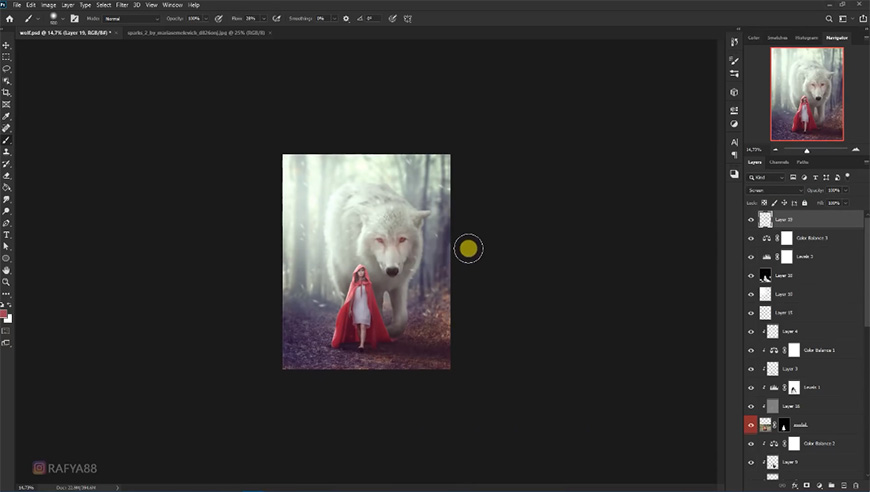Viewport: 870px width, 492px height.
Task: Hide Layer 4 using eye icon
Action: tap(751, 332)
